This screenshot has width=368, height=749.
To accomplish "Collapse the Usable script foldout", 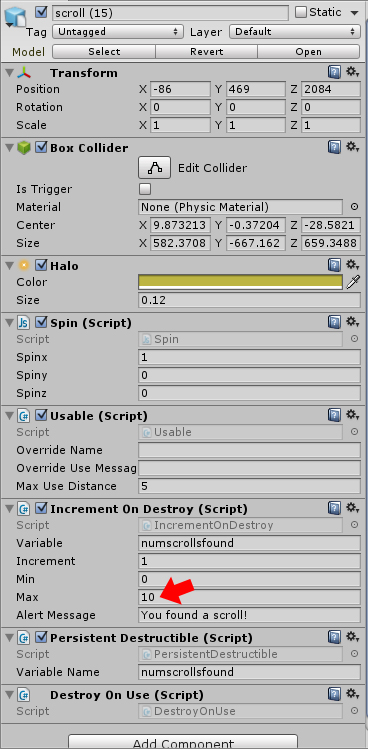I will pyautogui.click(x=9, y=416).
